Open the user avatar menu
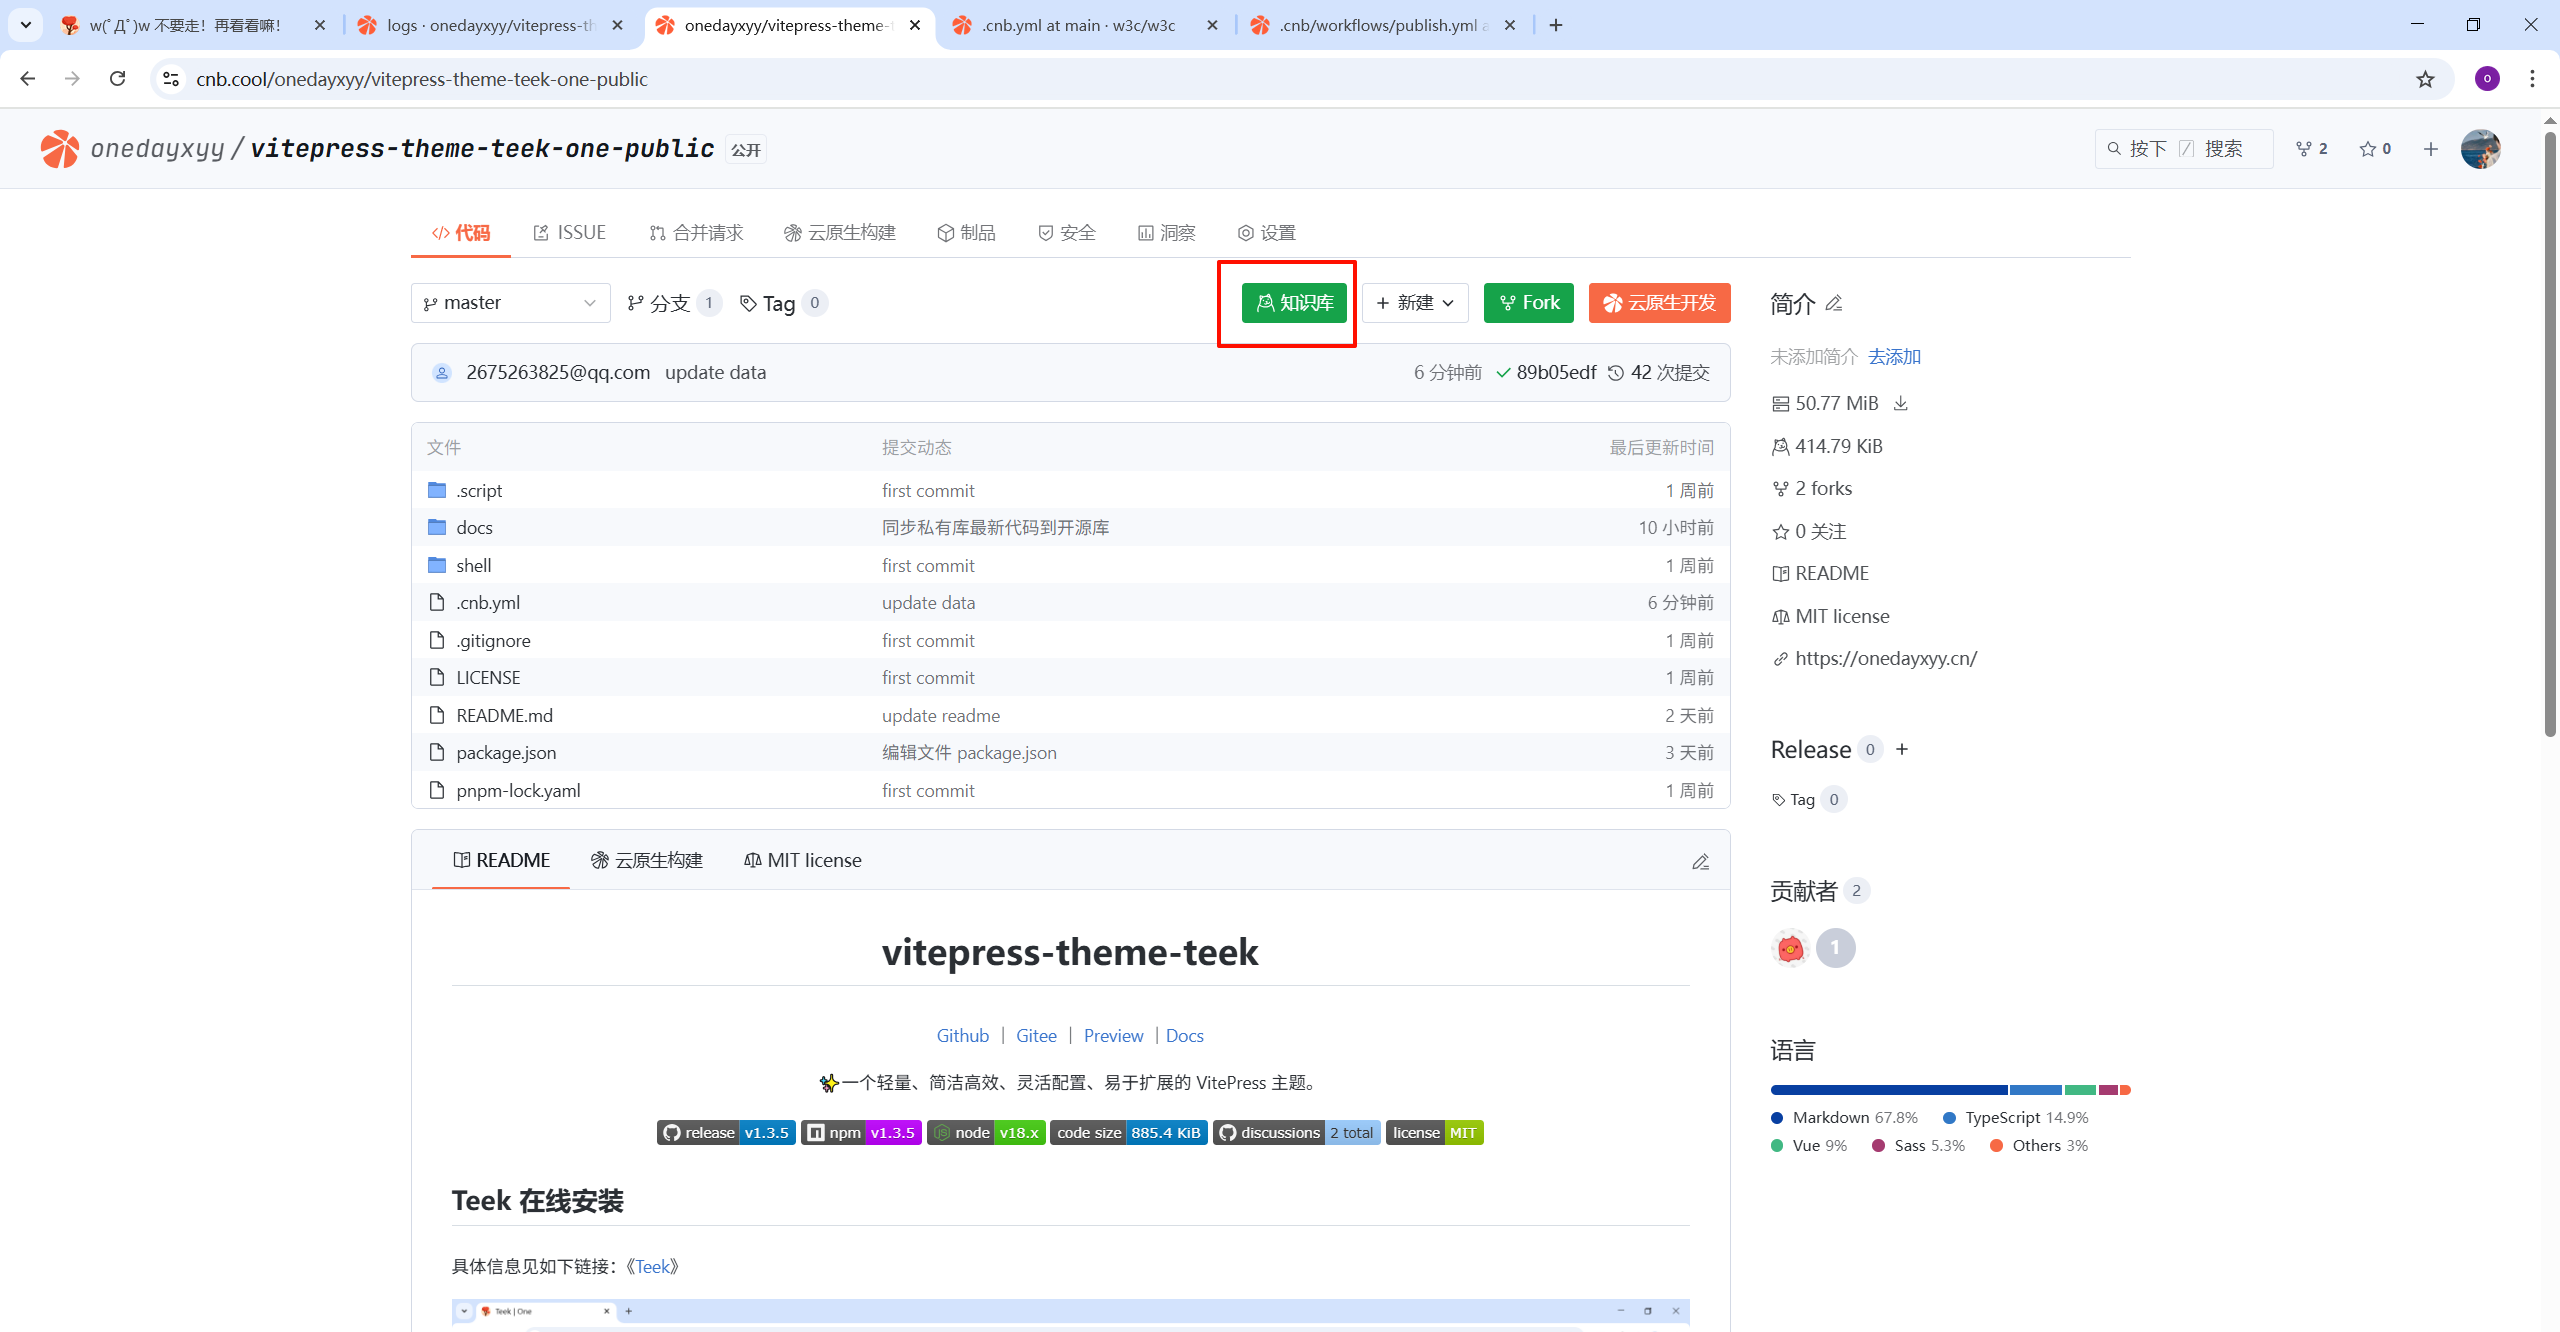 [2481, 149]
